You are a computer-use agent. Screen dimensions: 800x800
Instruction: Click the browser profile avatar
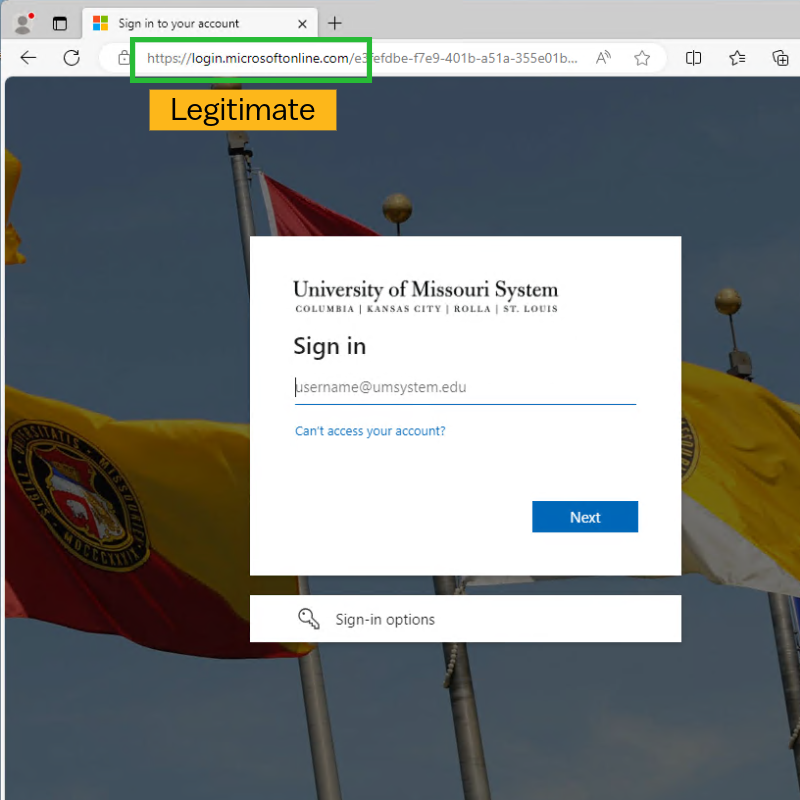pyautogui.click(x=22, y=22)
